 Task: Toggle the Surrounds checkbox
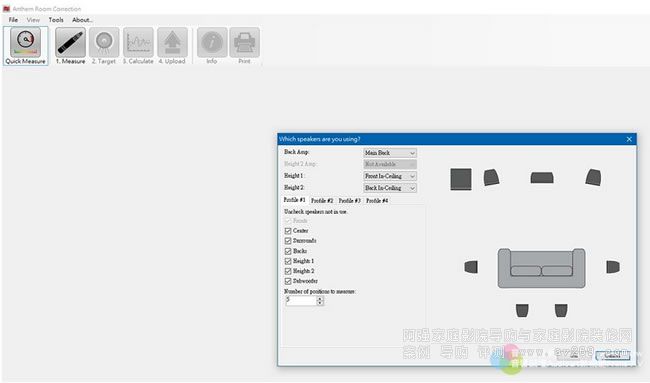[288, 241]
